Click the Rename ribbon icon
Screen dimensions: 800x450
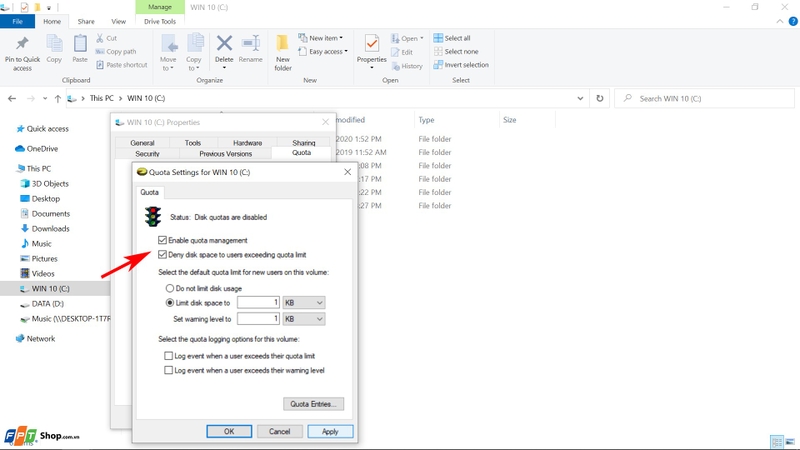251,43
